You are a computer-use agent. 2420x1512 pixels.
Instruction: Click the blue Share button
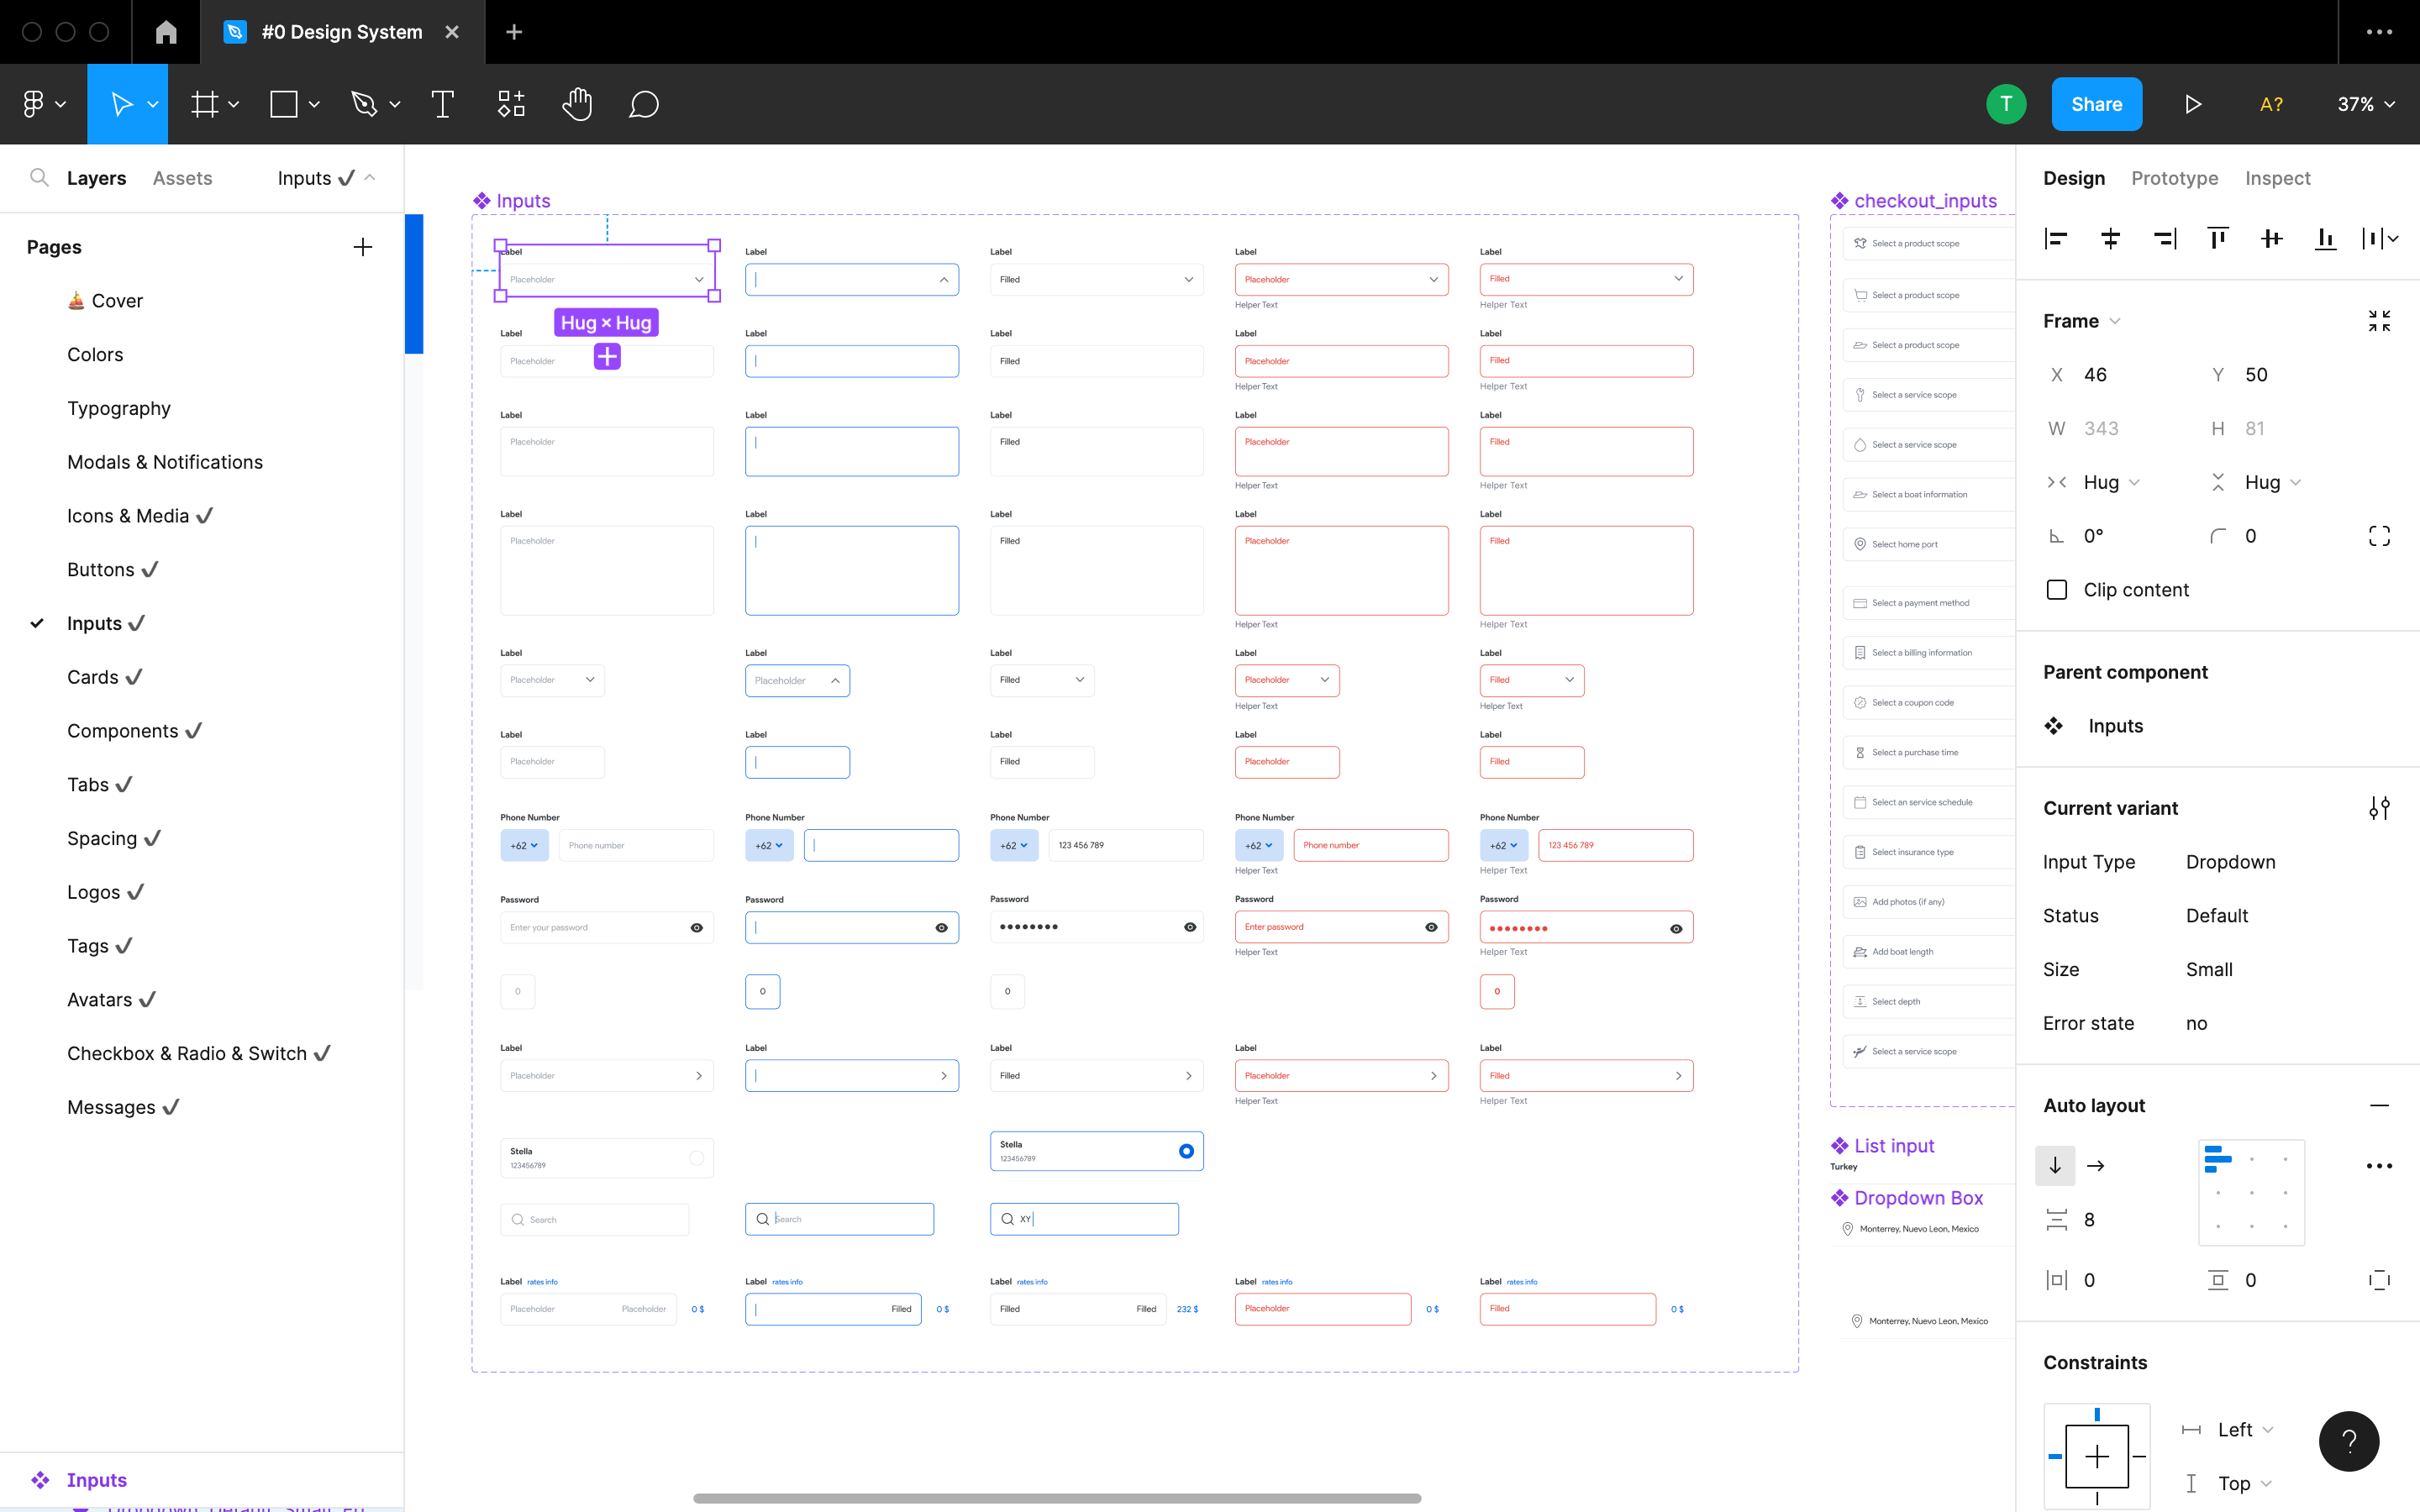(x=2096, y=104)
